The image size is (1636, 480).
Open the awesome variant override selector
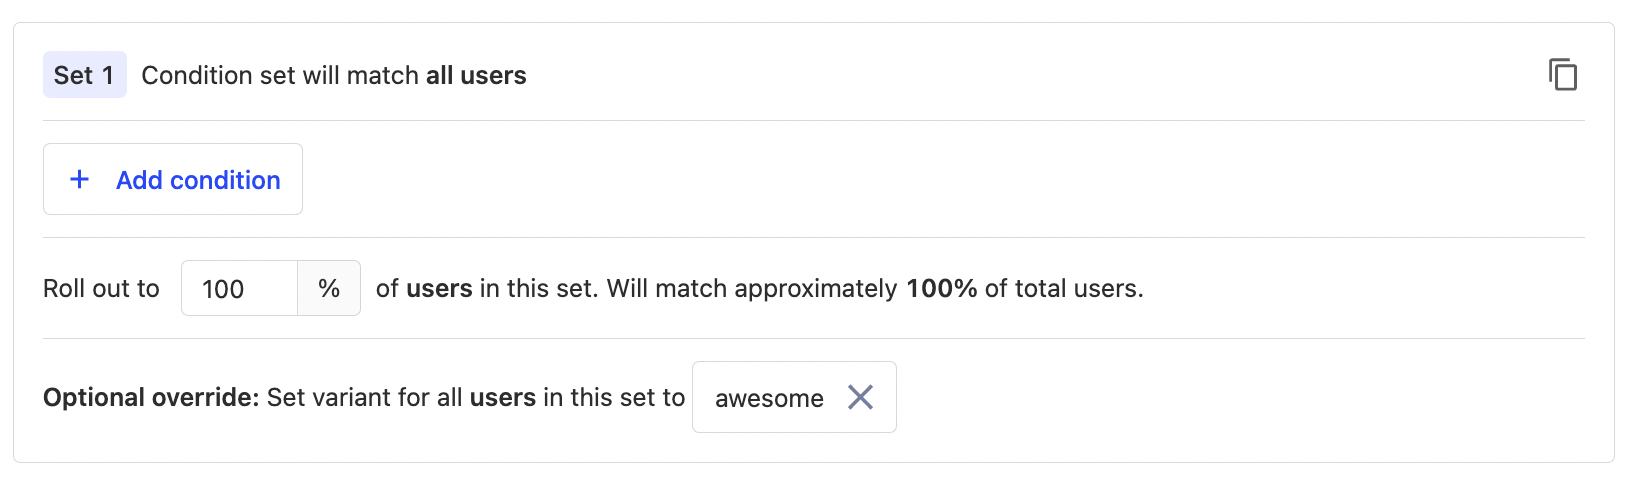coord(769,398)
